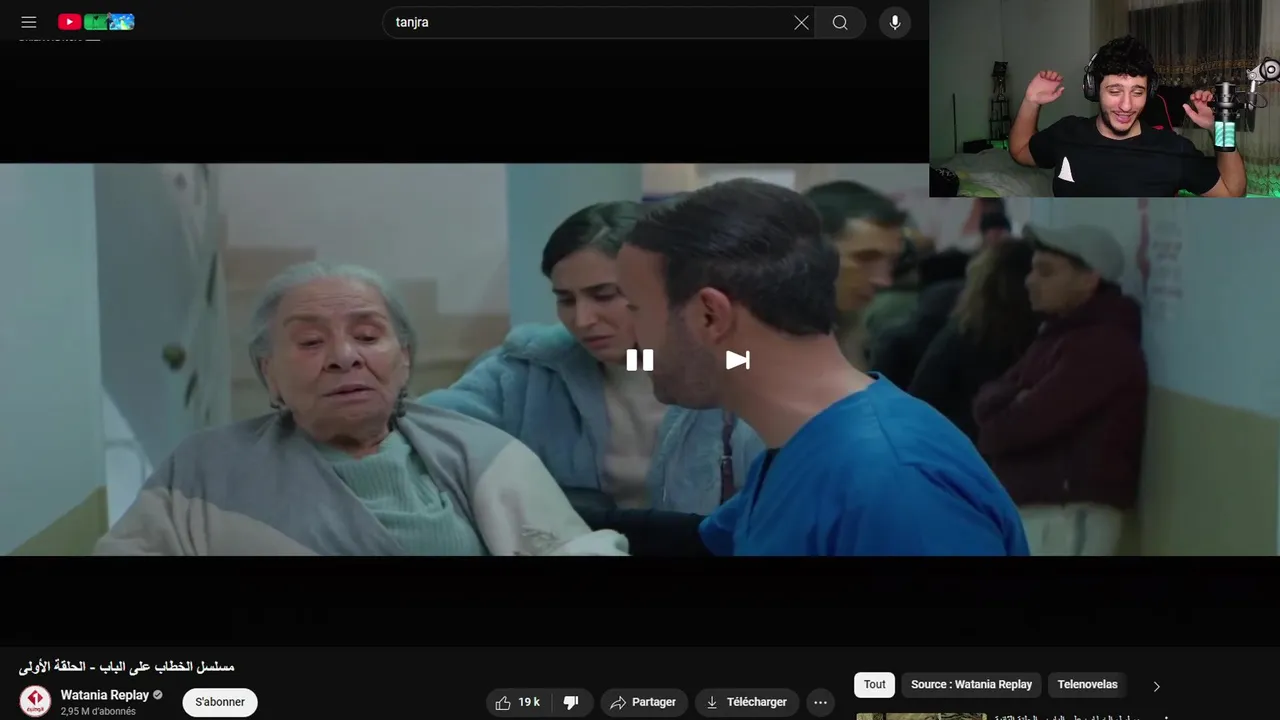Viewport: 1280px width, 720px height.
Task: Select the Source : Watania Replay chip
Action: point(971,684)
